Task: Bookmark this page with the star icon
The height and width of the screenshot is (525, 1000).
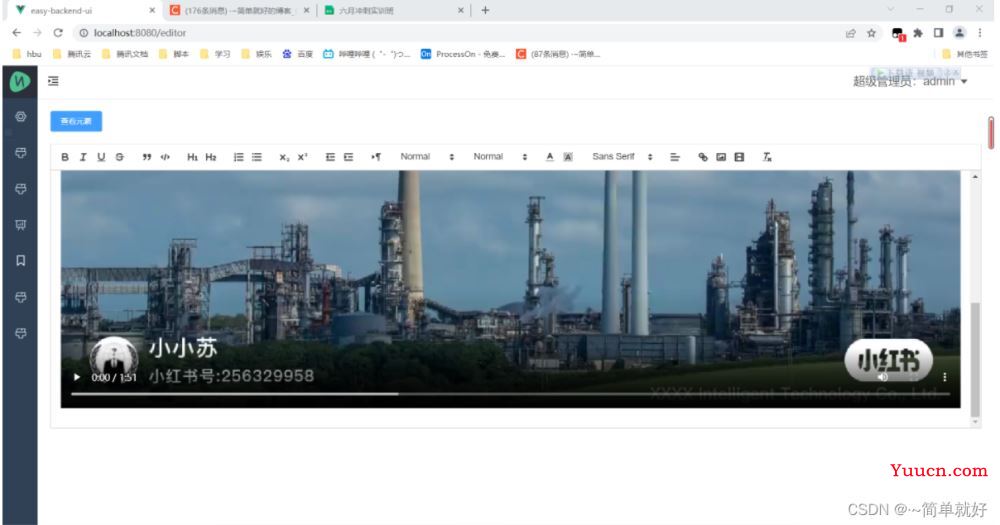Action: 871,33
